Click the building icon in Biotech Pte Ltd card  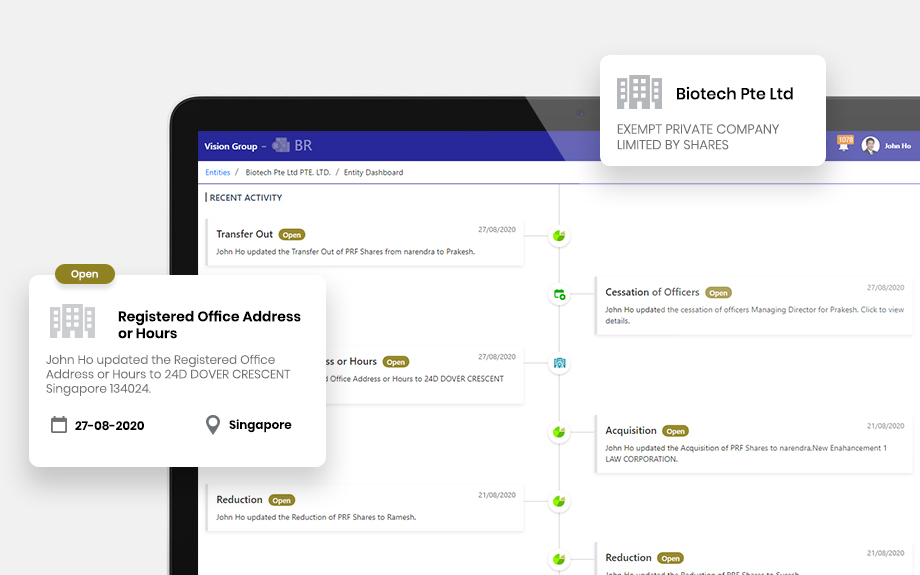point(639,92)
